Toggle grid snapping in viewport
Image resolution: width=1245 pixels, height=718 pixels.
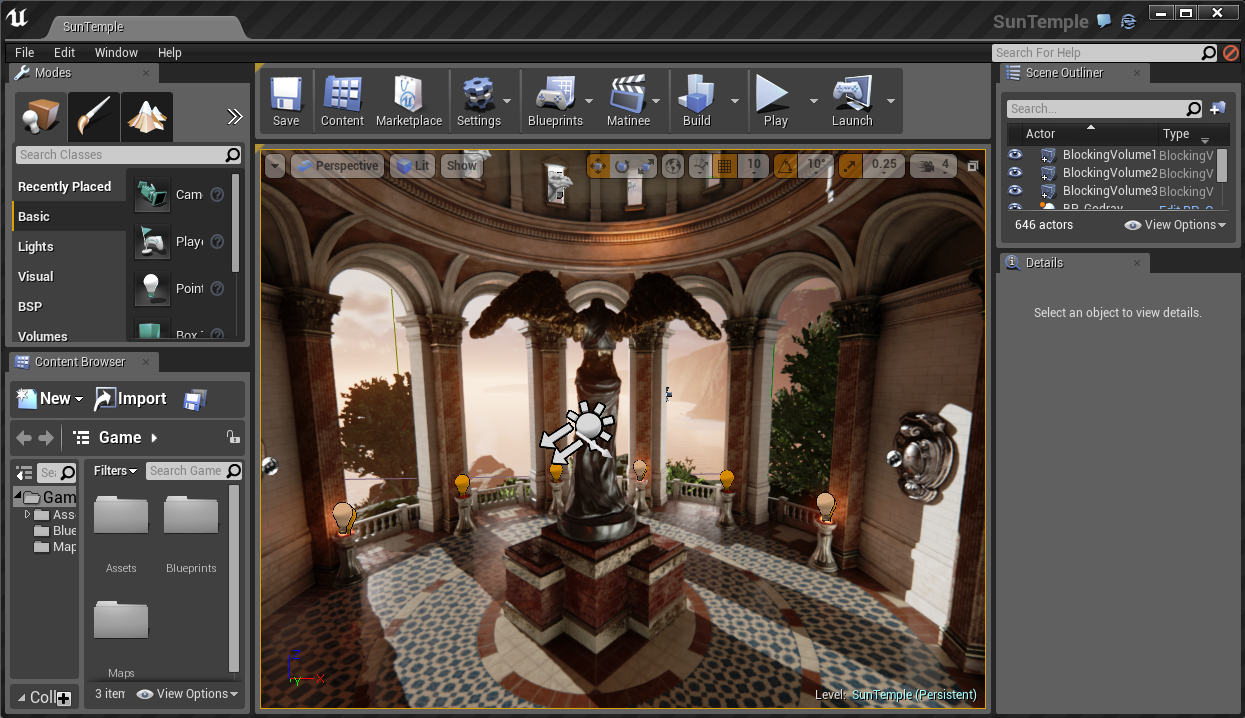(x=727, y=166)
